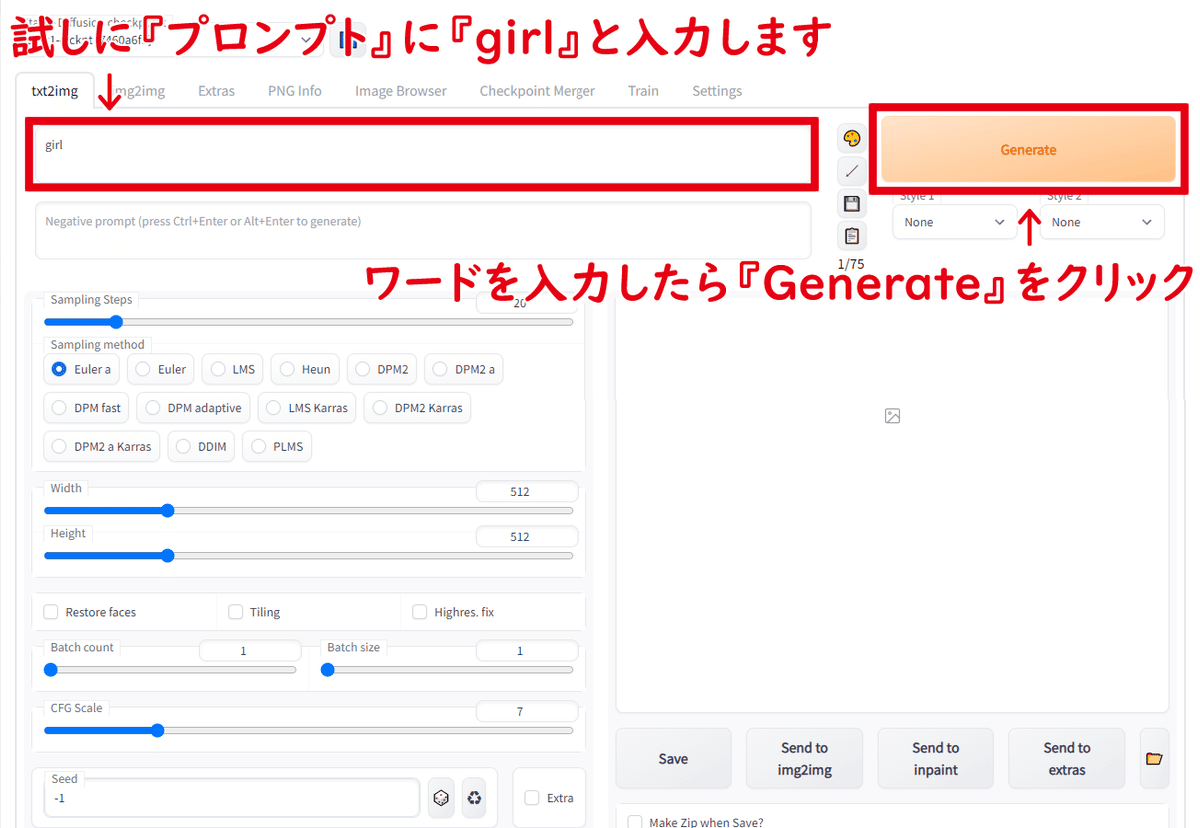The width and height of the screenshot is (1200, 828).
Task: Click the Sampling Steps number box
Action: coord(527,303)
